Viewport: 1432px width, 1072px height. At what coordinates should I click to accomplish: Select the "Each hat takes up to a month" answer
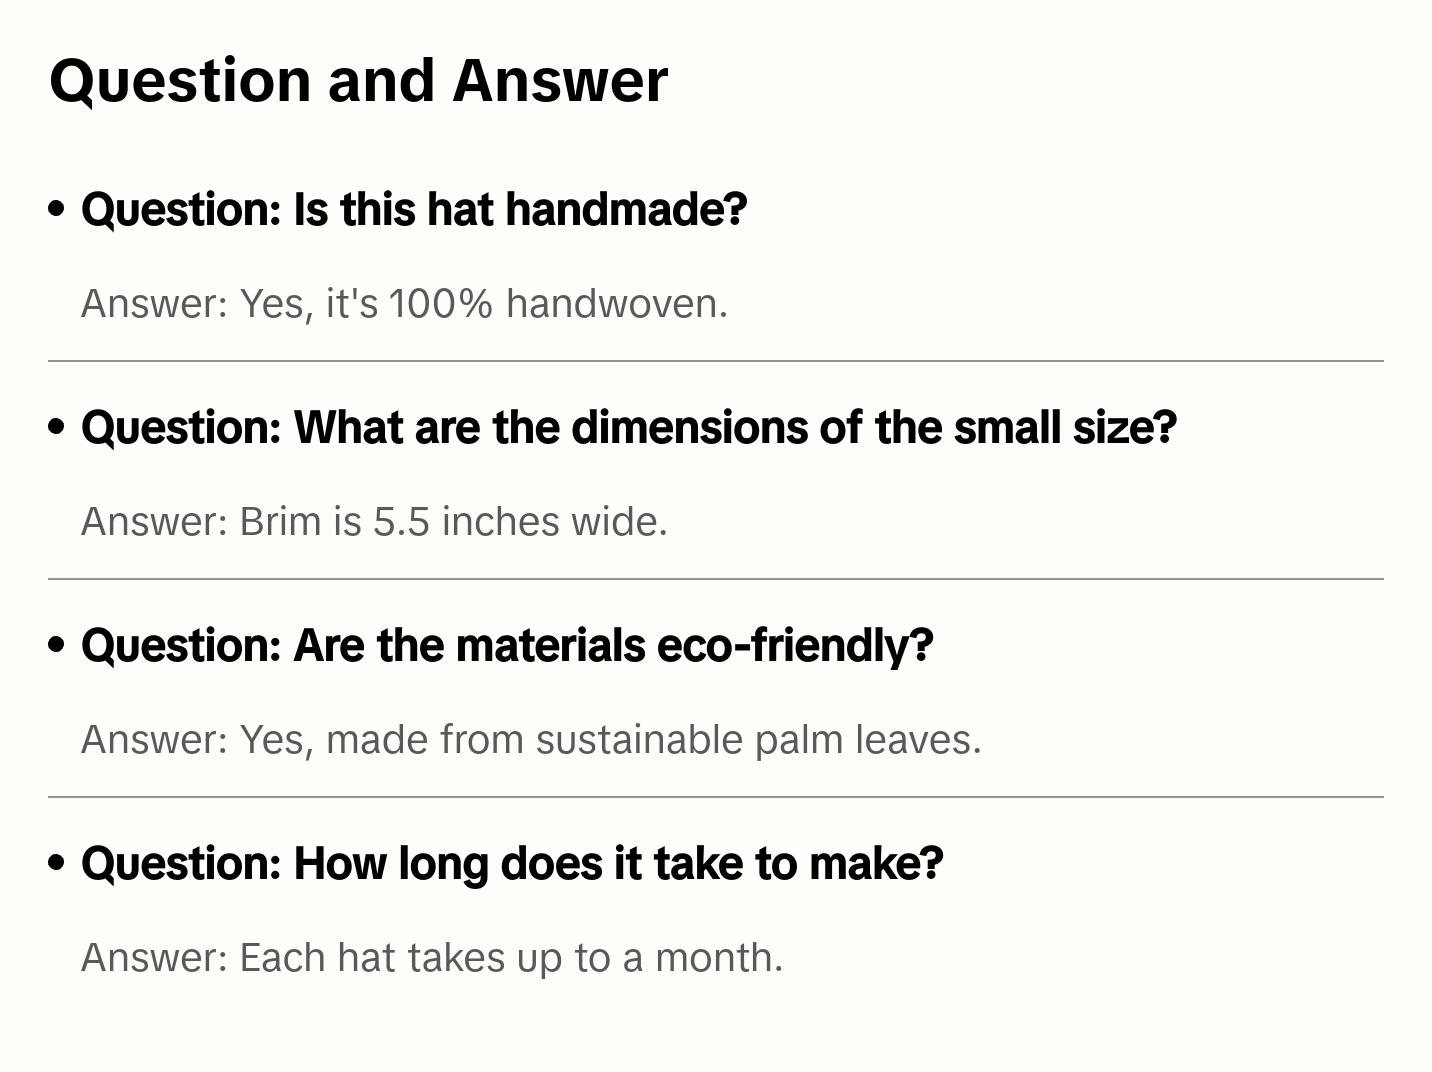(432, 957)
